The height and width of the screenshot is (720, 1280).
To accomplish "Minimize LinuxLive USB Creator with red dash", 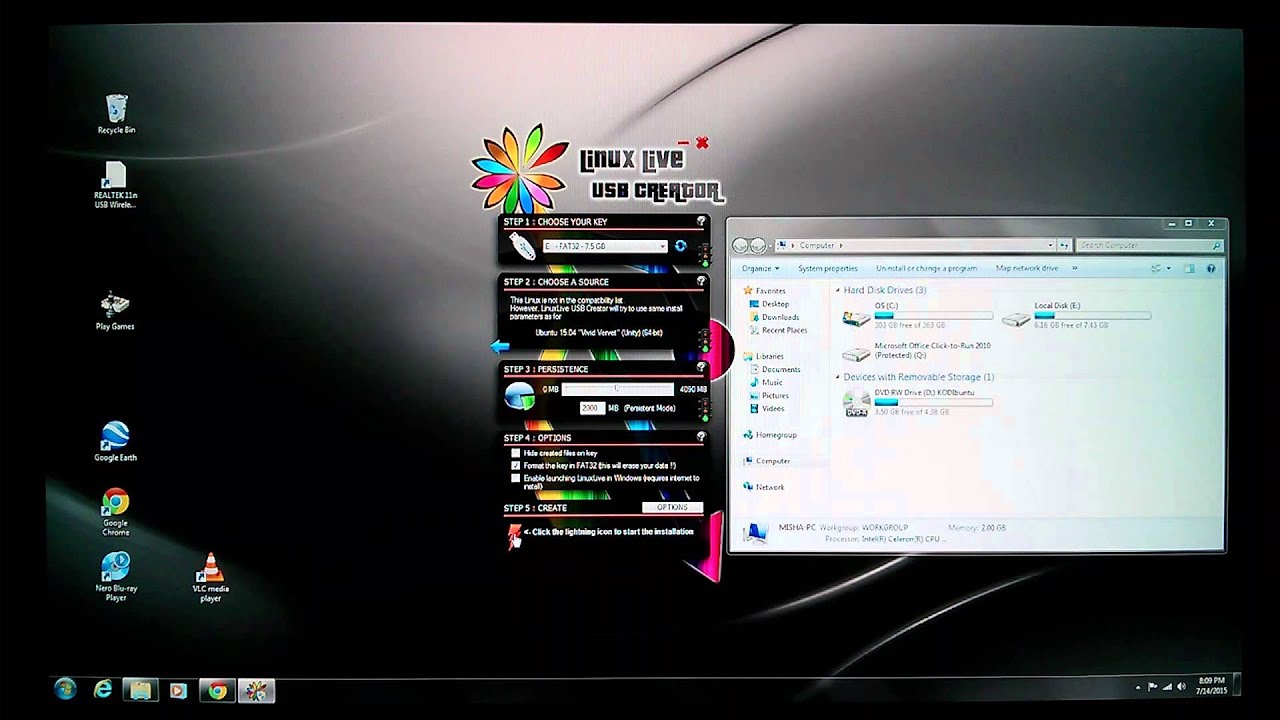I will (684, 143).
